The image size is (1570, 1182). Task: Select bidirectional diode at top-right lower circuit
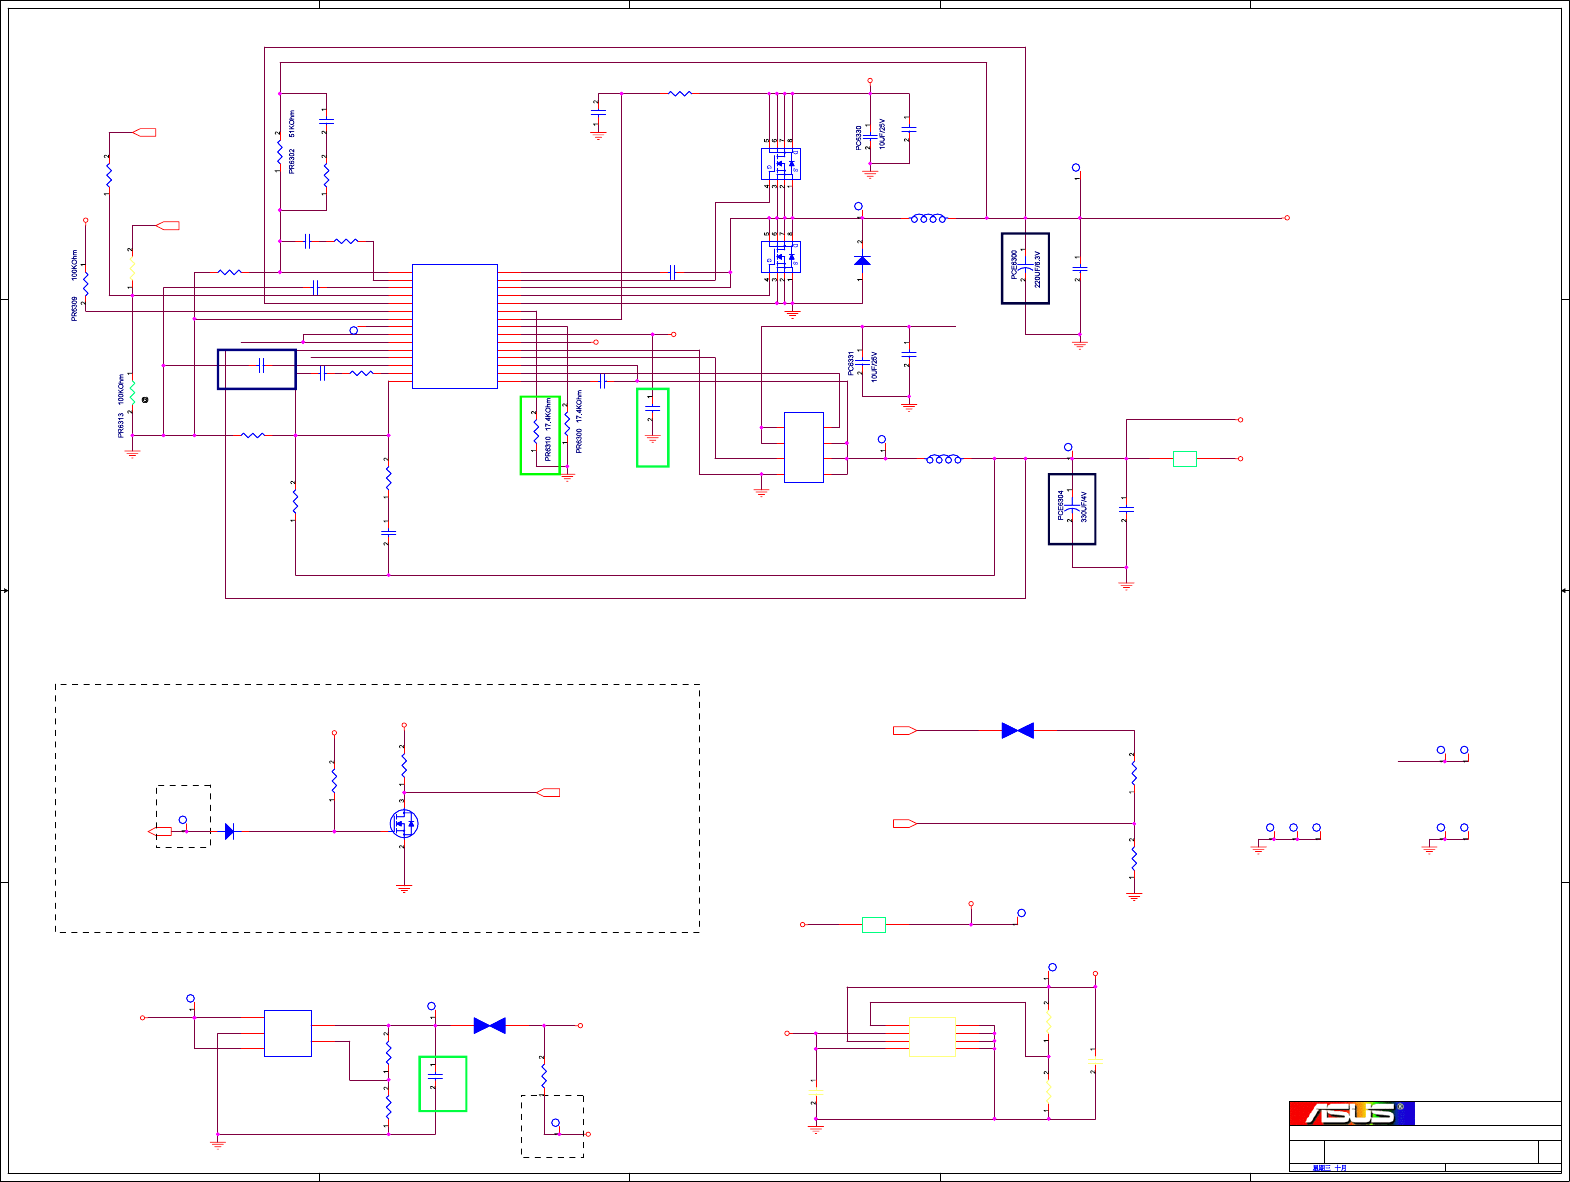point(1018,731)
